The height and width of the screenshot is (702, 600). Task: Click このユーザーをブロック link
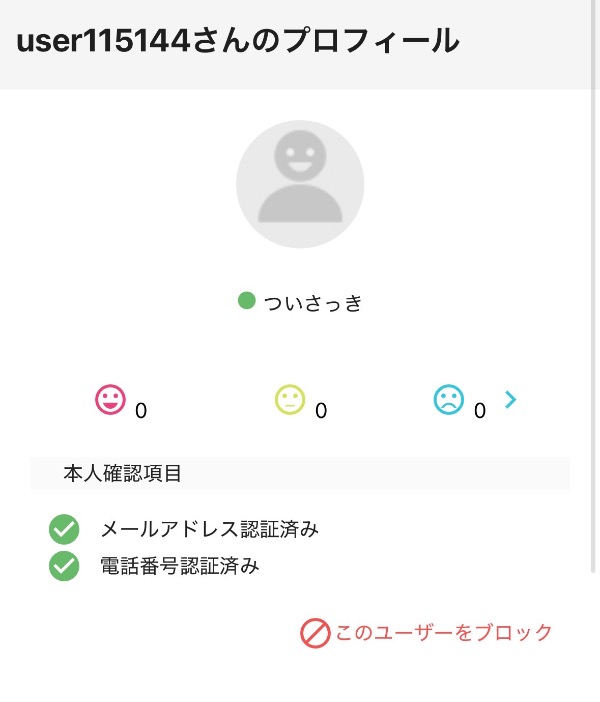442,633
